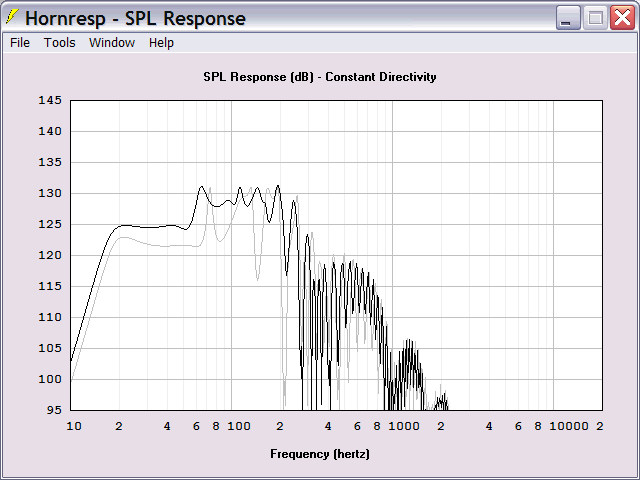Click the 100 dB y-axis value
Screen dimensions: 640x480
(x=50, y=379)
